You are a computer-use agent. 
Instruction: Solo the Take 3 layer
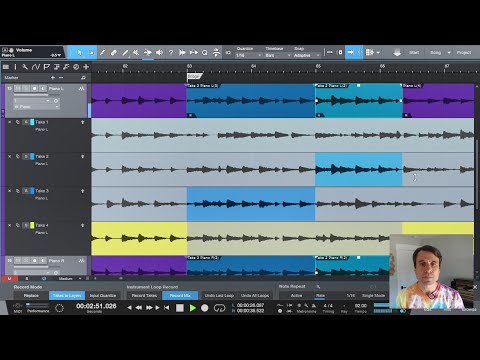pos(26,191)
